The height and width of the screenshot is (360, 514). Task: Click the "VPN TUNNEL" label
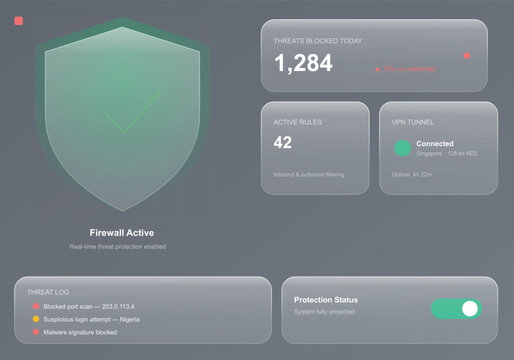[413, 122]
